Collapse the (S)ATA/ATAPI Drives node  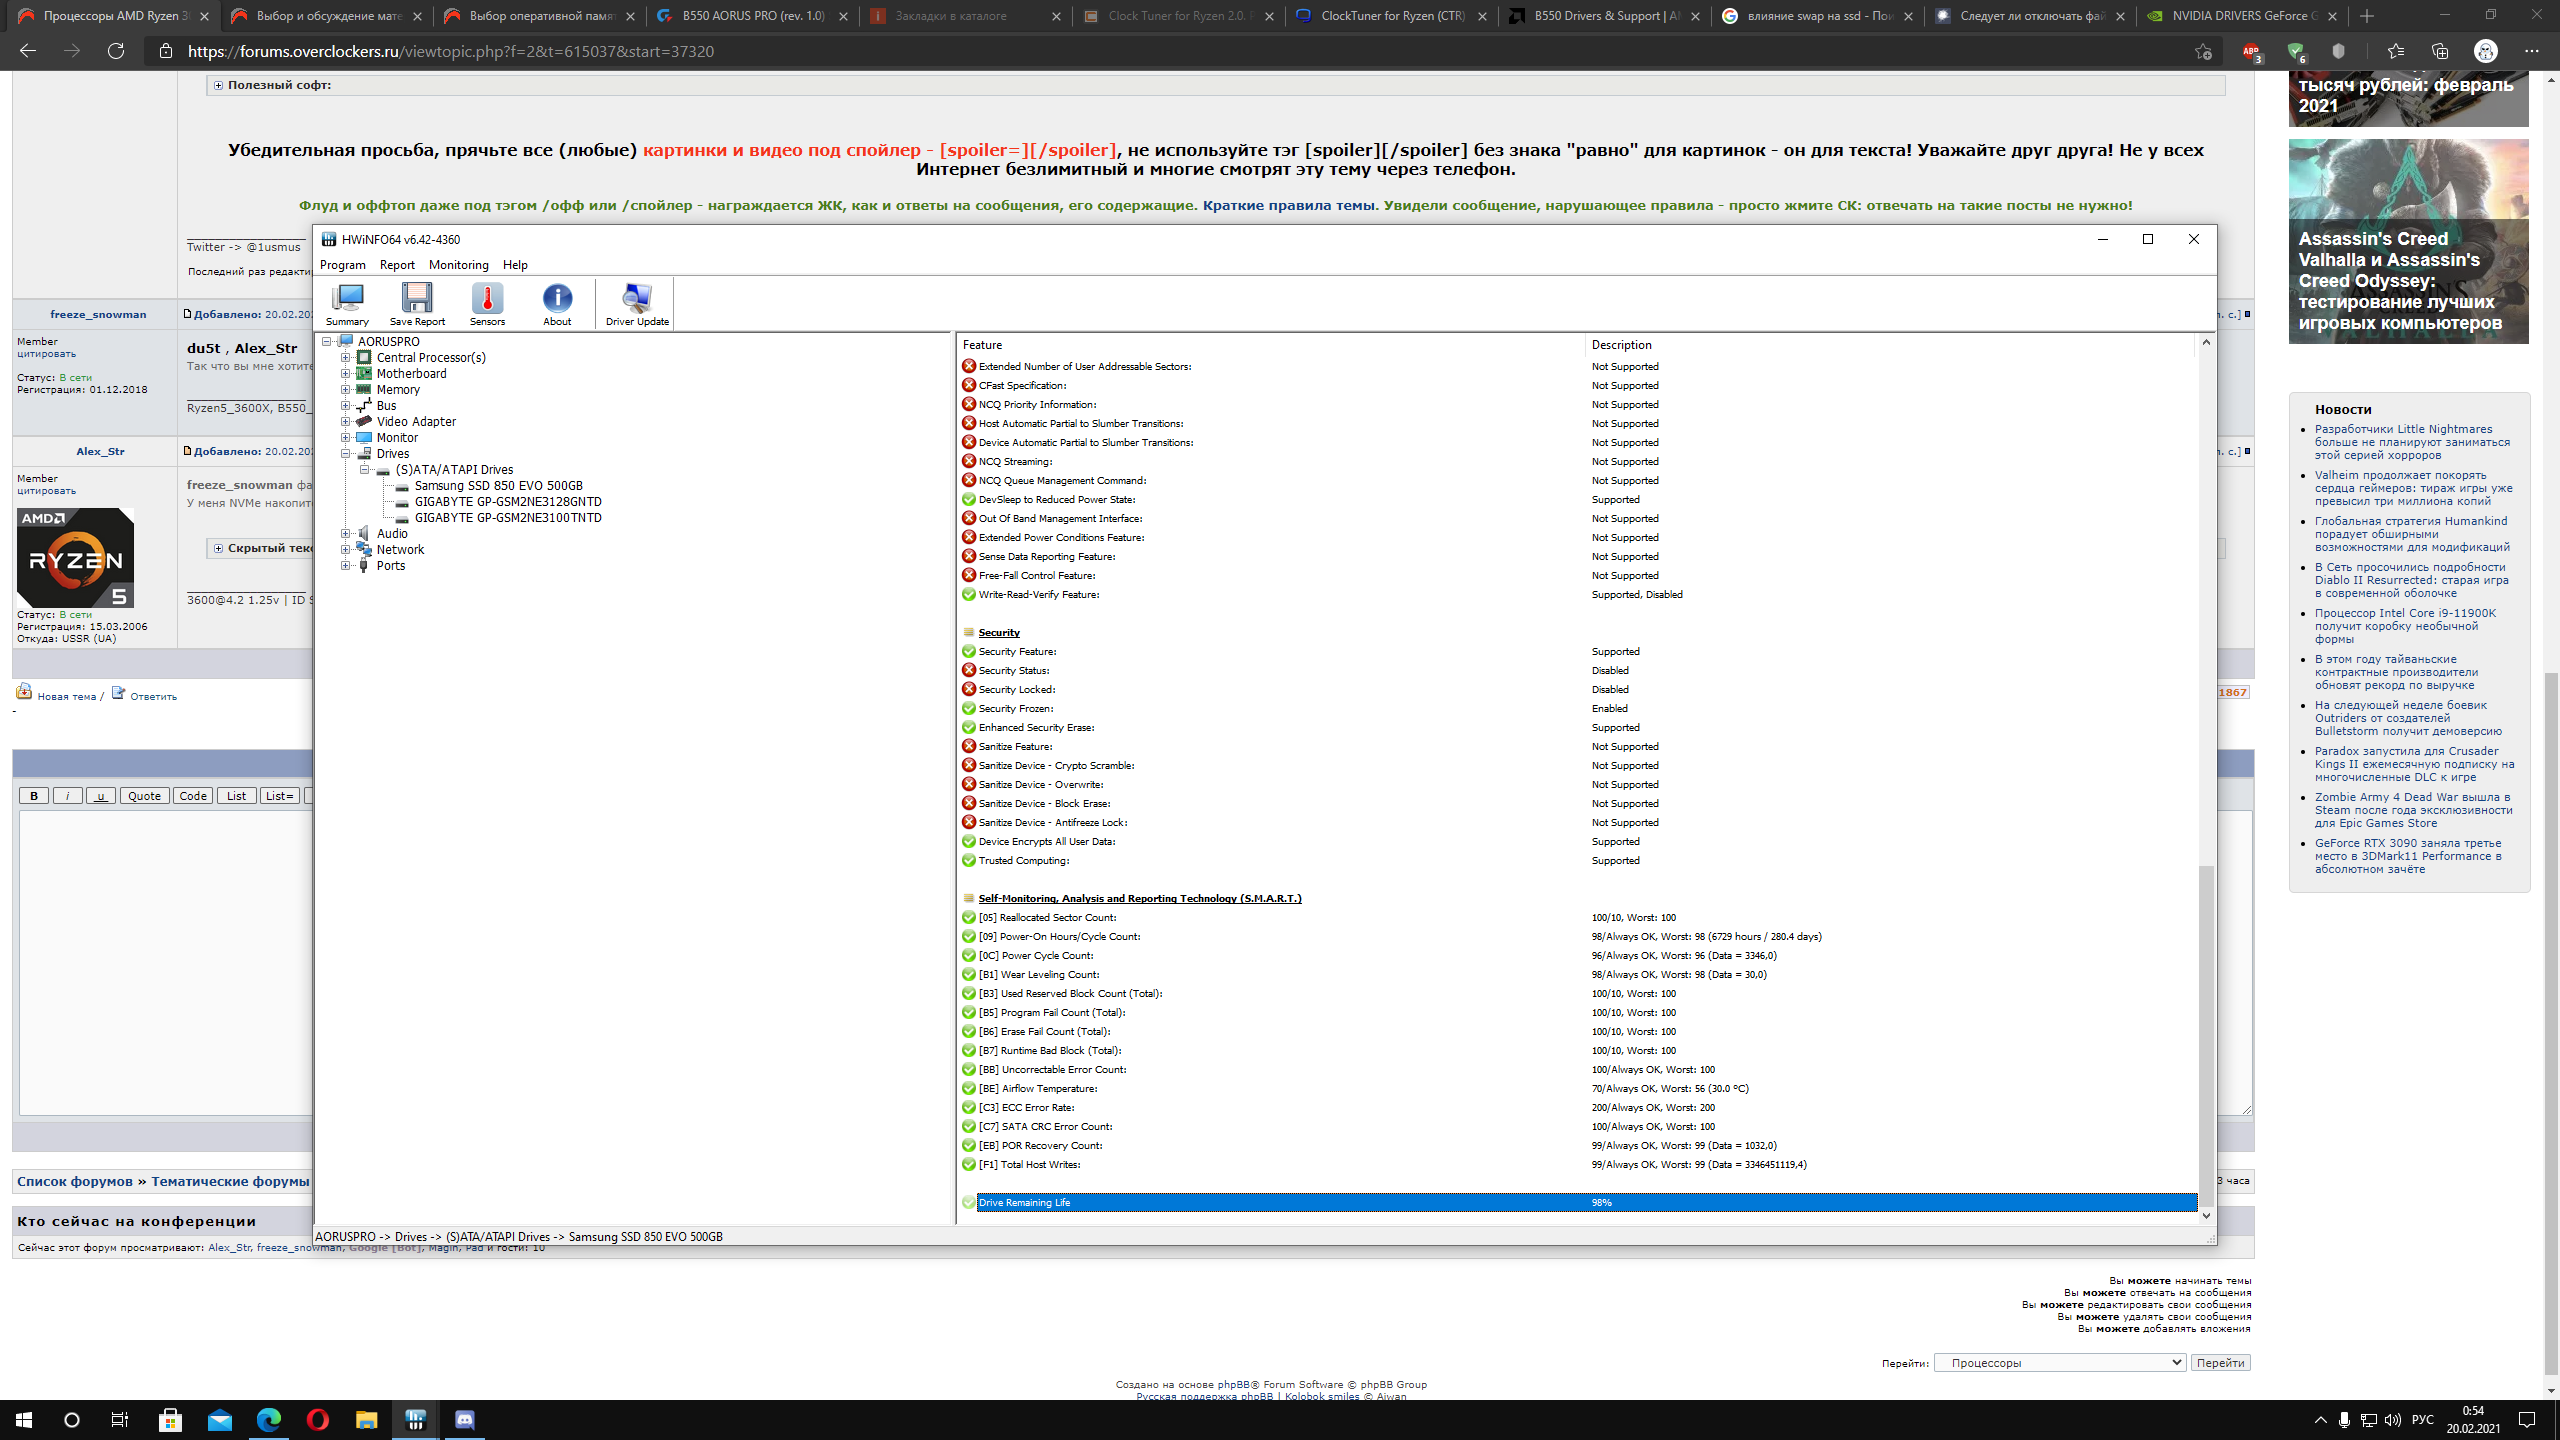365,469
